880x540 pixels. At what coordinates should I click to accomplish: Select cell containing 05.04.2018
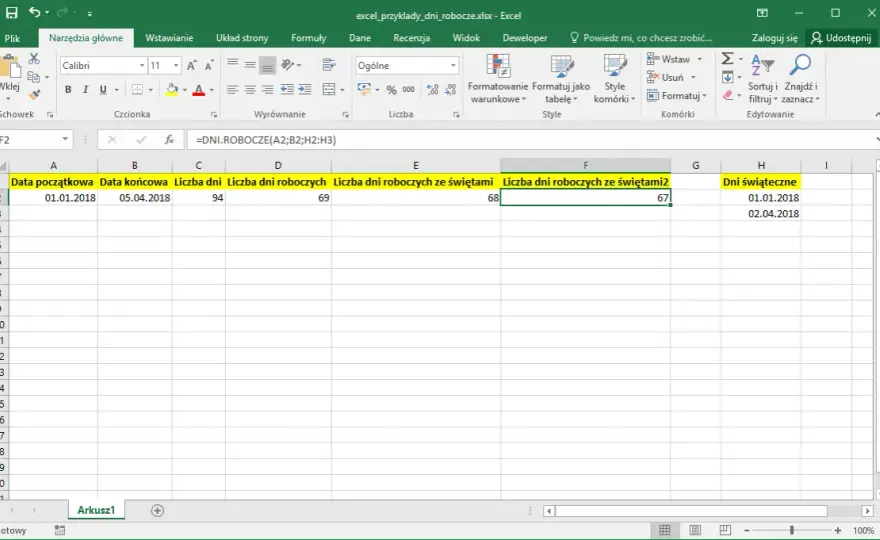135,198
